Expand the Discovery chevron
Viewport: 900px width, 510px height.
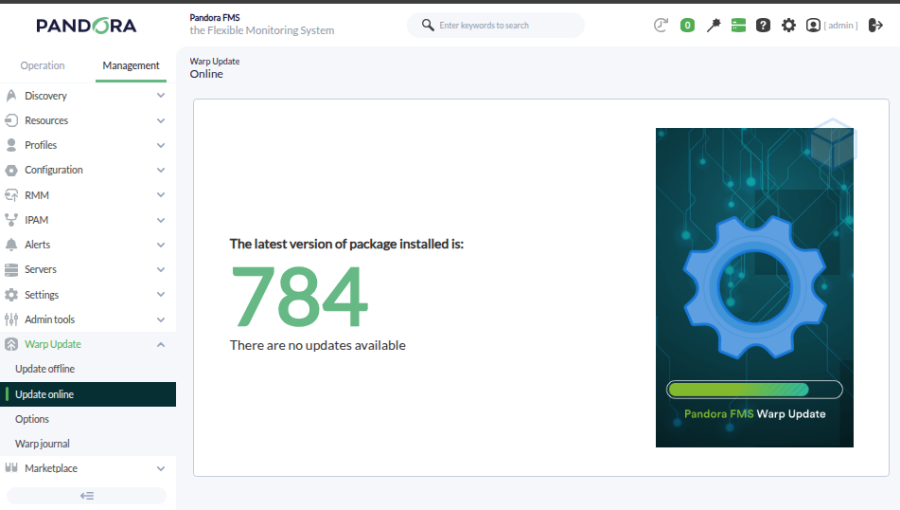(x=161, y=95)
